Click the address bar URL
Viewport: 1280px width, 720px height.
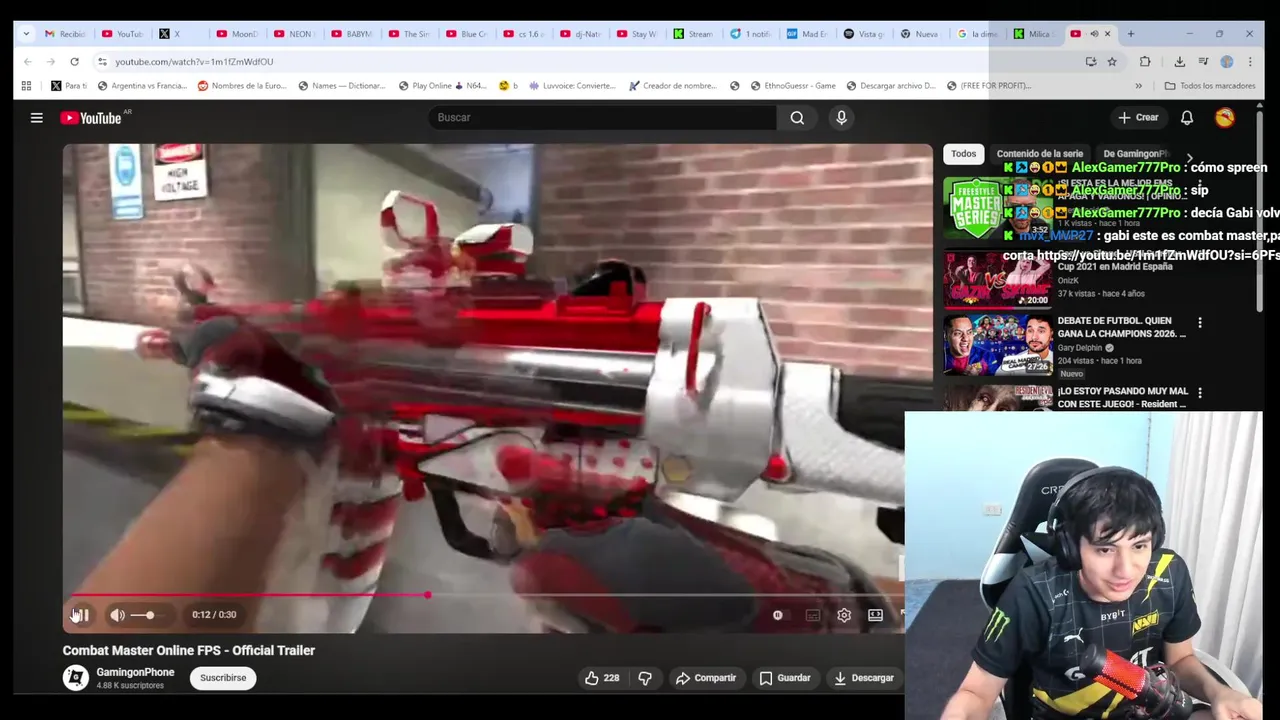point(194,62)
